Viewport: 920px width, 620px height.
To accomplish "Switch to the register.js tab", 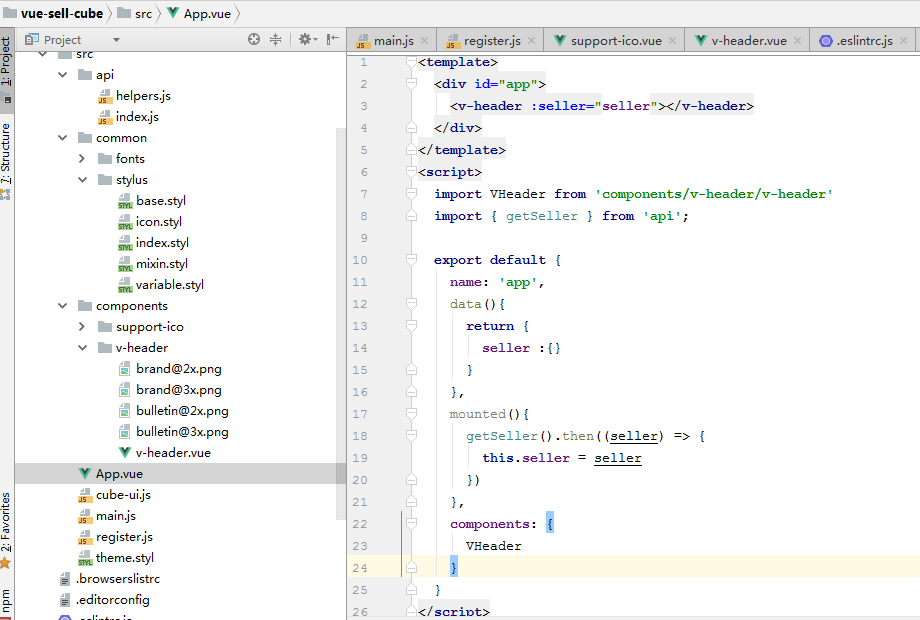I will pyautogui.click(x=491, y=41).
